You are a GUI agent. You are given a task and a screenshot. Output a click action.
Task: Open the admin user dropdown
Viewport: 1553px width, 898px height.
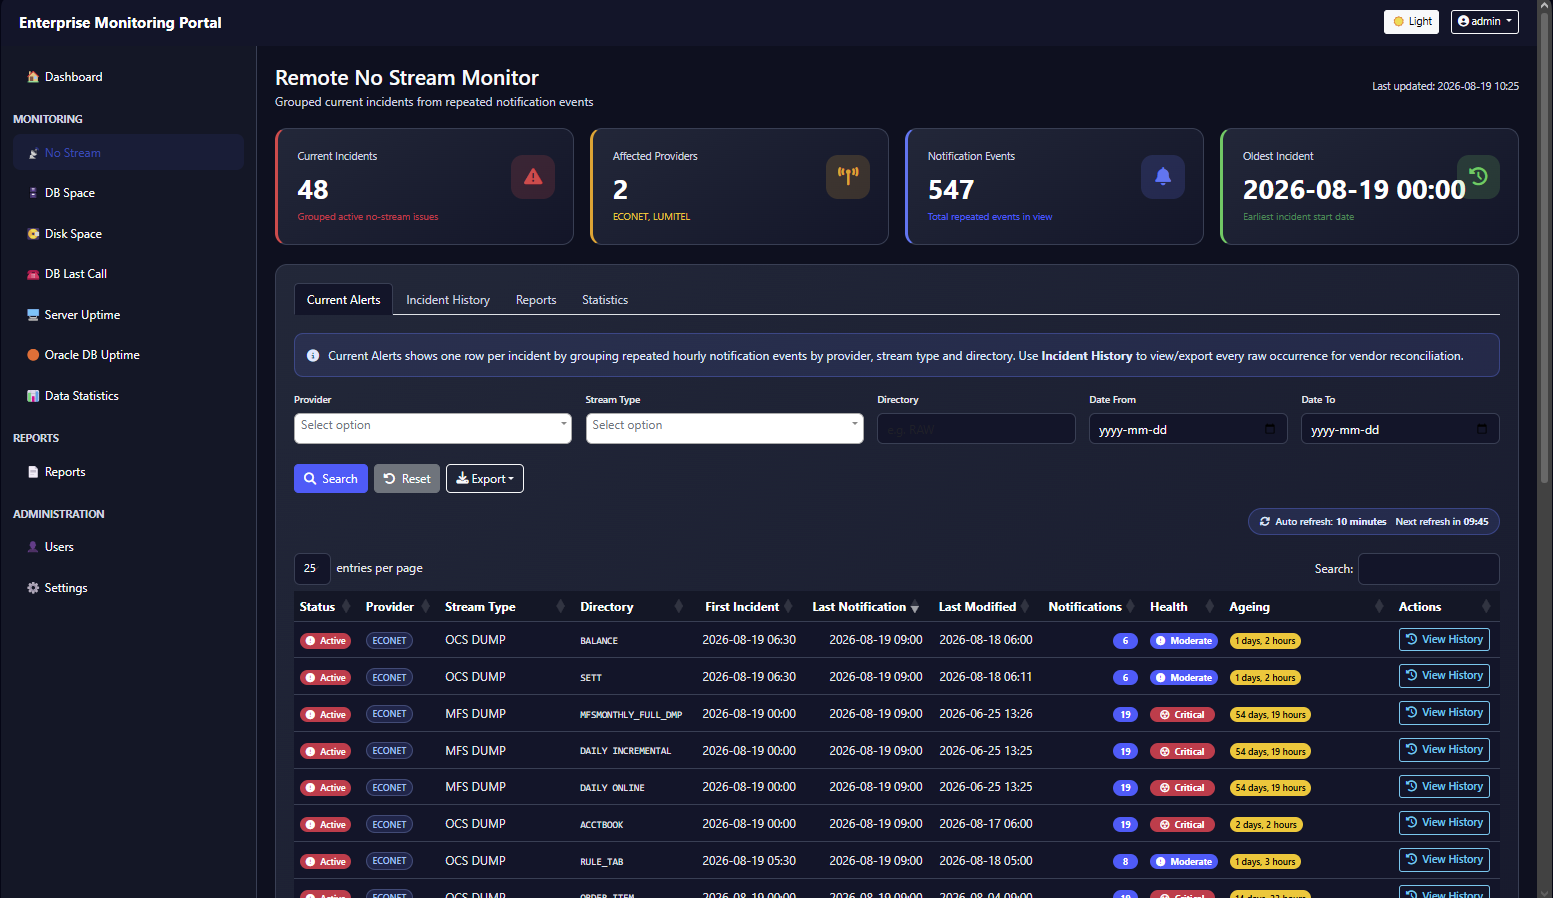pyautogui.click(x=1485, y=21)
